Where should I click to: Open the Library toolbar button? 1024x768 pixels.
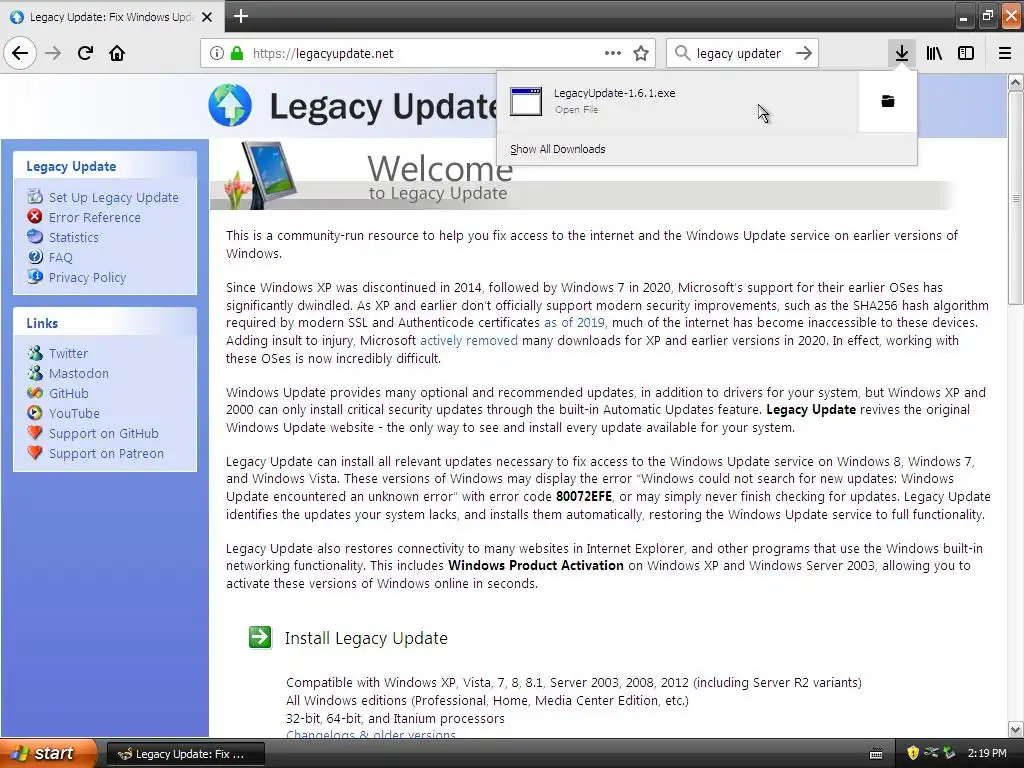click(934, 53)
